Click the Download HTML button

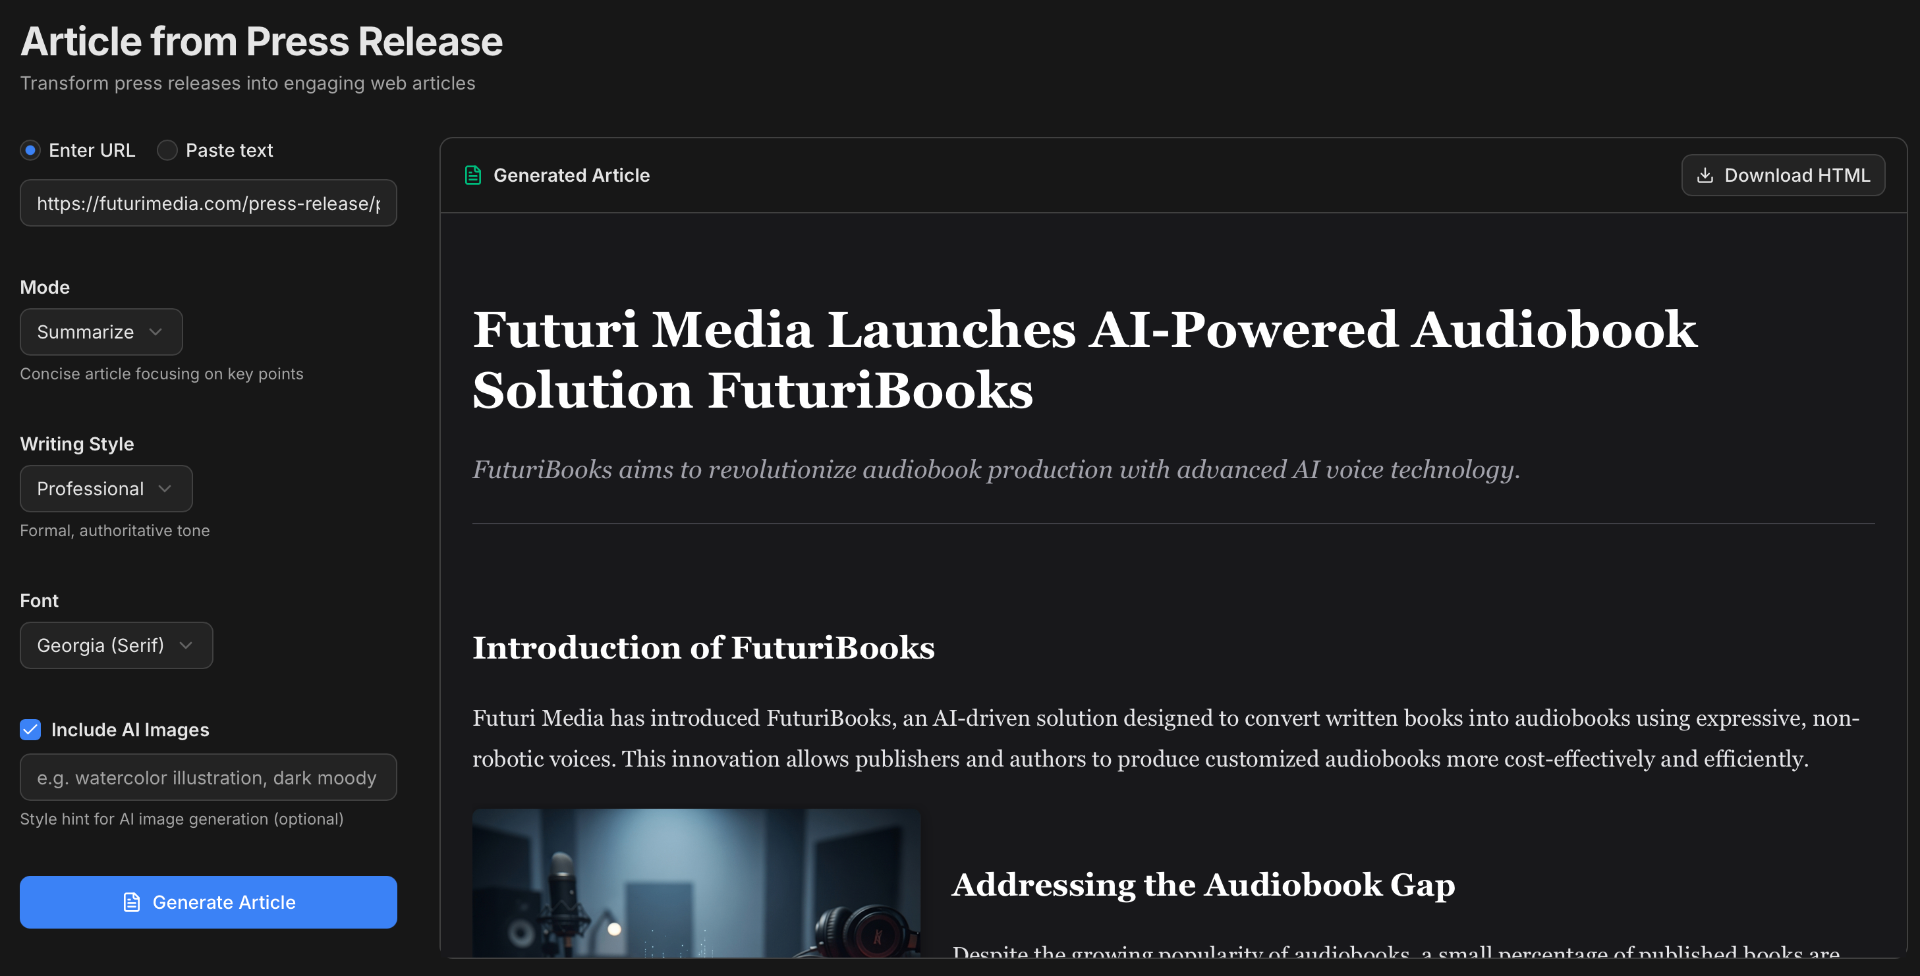click(1783, 175)
